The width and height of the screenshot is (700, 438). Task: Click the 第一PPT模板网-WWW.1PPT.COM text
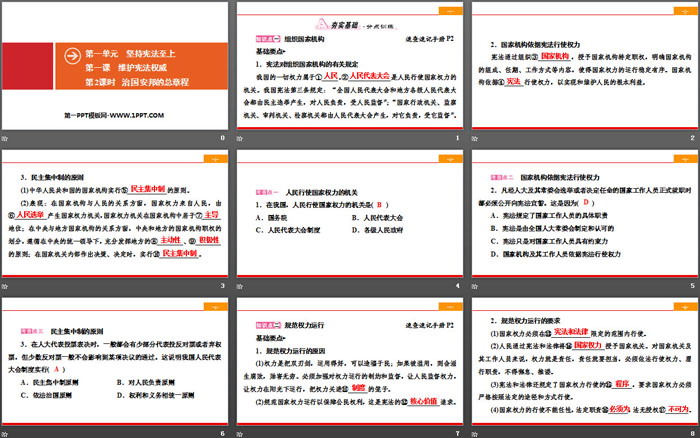click(114, 115)
